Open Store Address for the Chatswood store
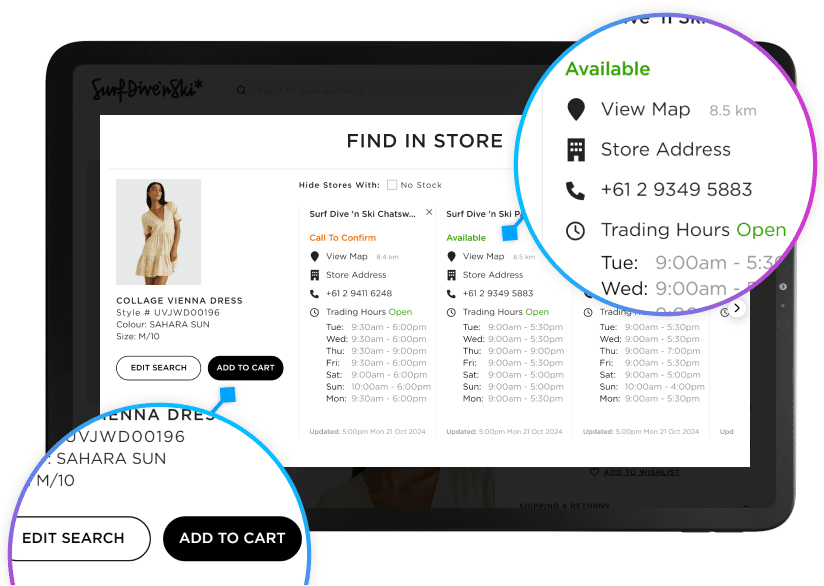 coord(356,275)
